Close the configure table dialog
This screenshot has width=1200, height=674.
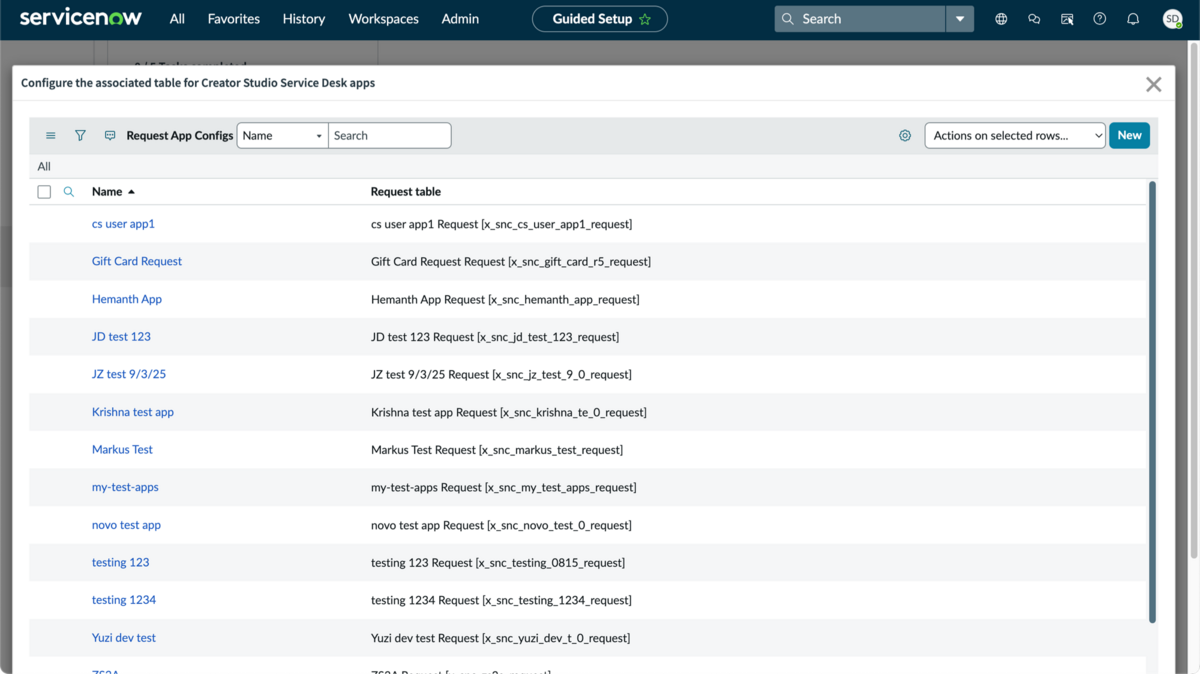pyautogui.click(x=1154, y=84)
